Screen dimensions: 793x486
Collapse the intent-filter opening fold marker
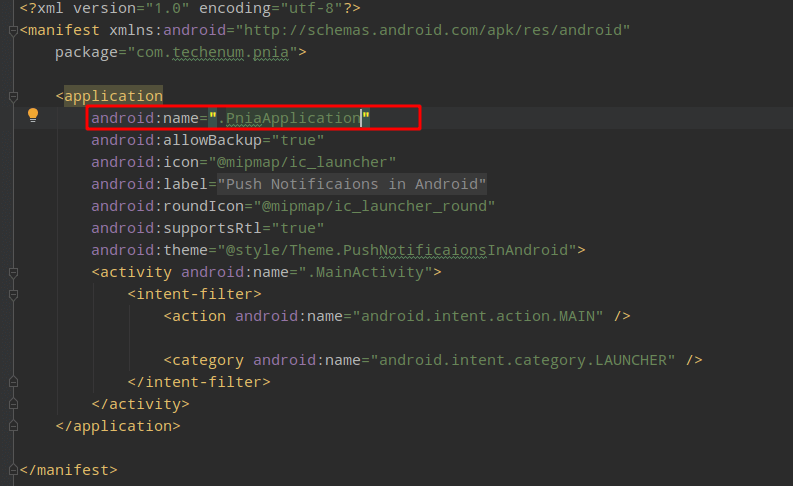tap(14, 294)
